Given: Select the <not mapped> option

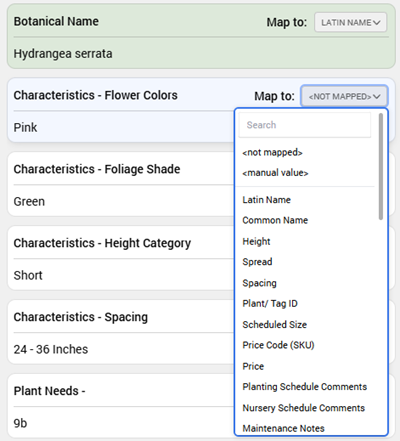Looking at the screenshot, I should tap(272, 152).
